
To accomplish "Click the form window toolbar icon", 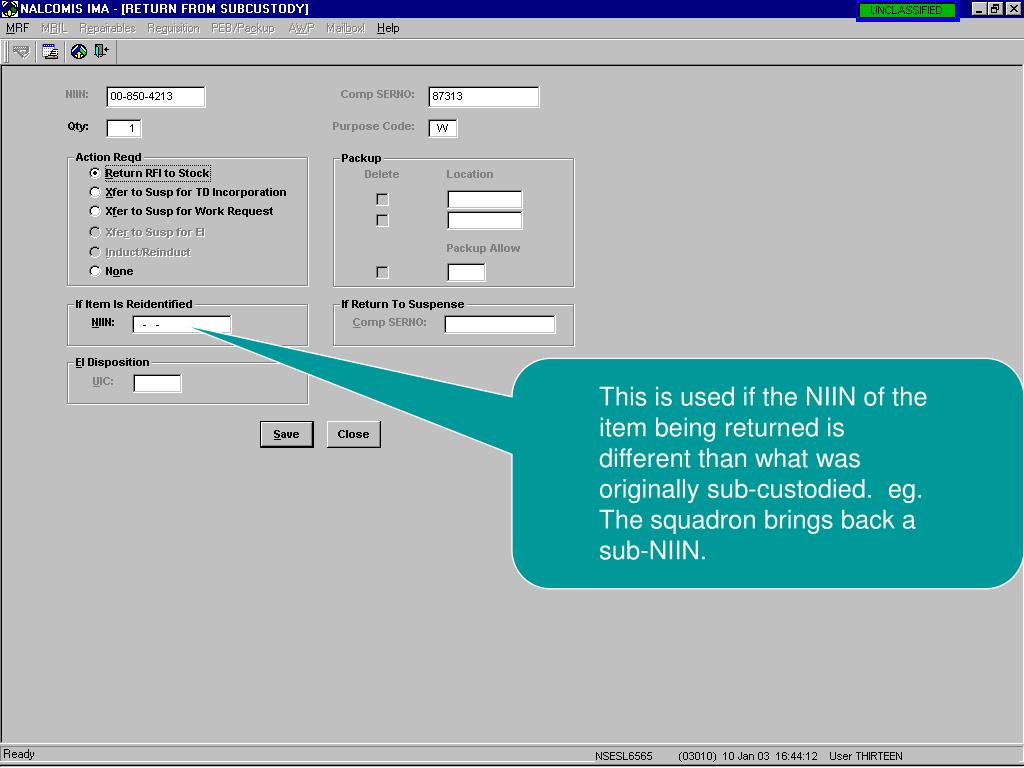I will (x=50, y=52).
